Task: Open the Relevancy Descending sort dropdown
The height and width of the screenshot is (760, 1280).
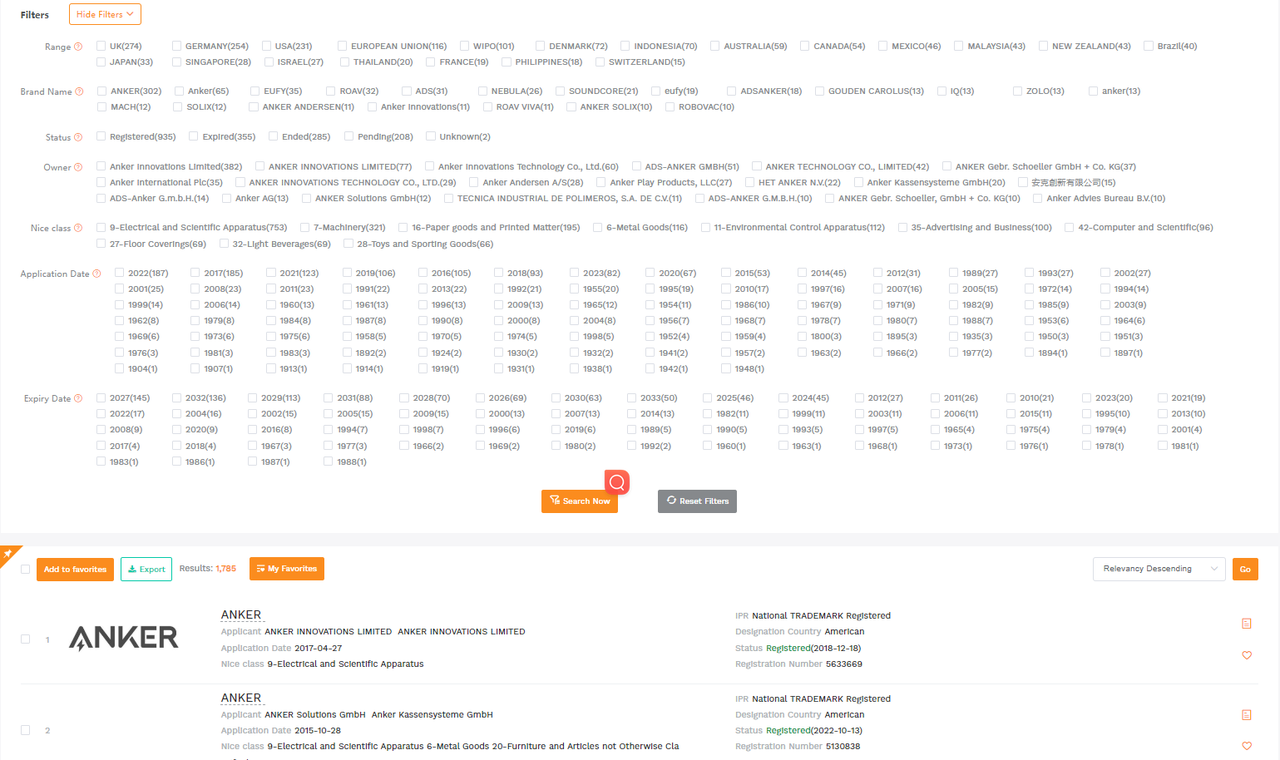Action: click(x=1159, y=569)
